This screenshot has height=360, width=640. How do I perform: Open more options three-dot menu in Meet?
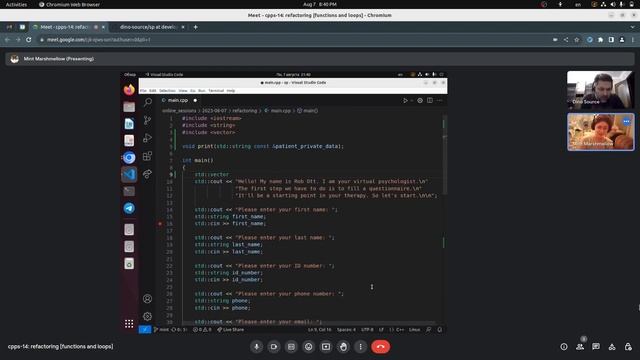(x=360, y=347)
